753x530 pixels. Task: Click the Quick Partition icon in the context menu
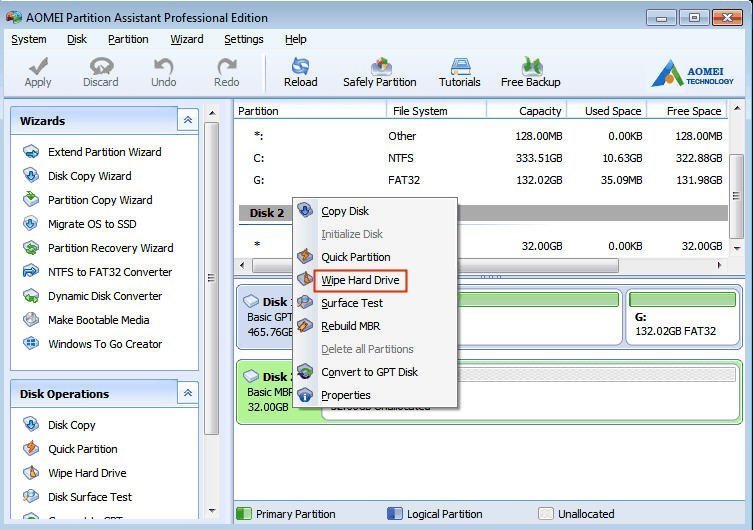coord(305,256)
